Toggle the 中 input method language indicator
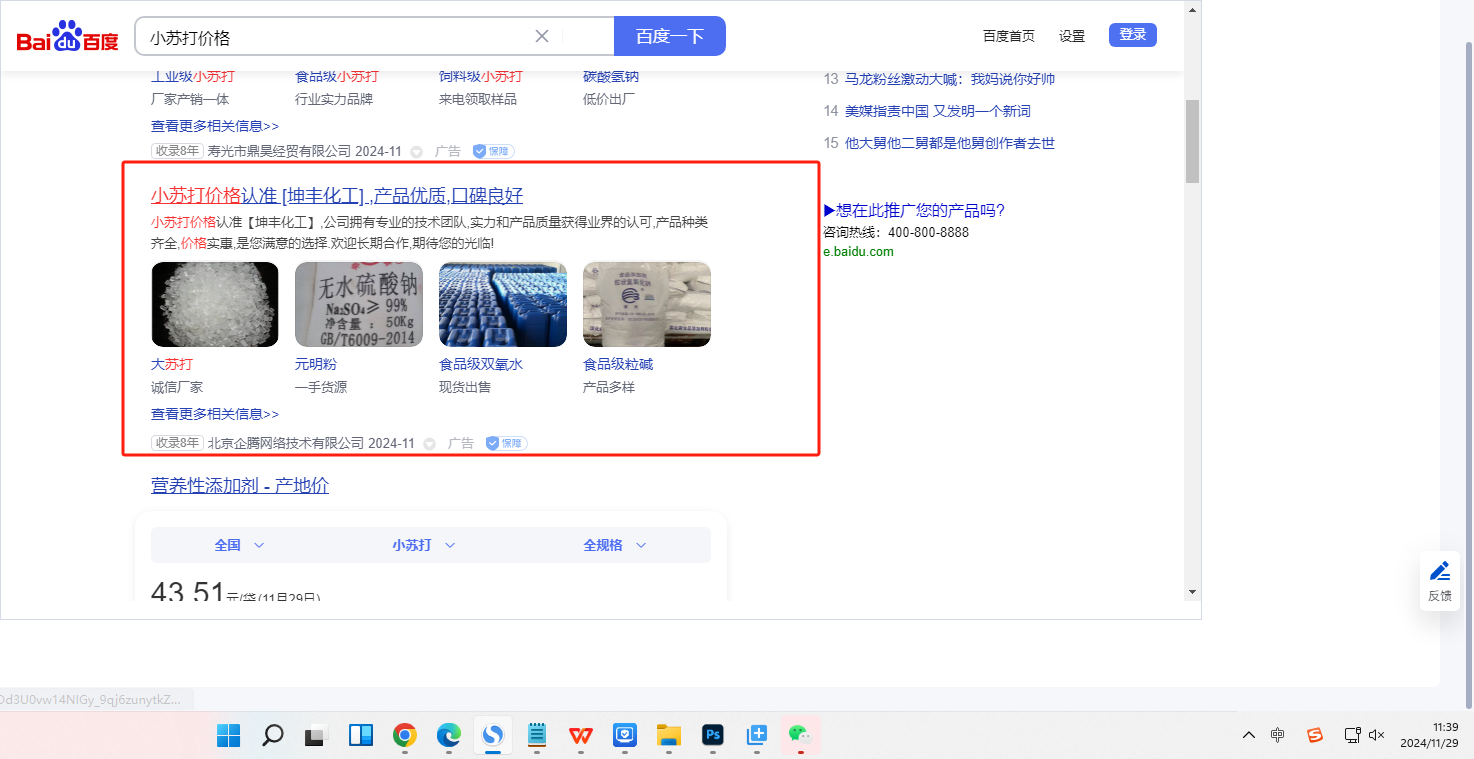The image size is (1474, 759). pos(1278,735)
